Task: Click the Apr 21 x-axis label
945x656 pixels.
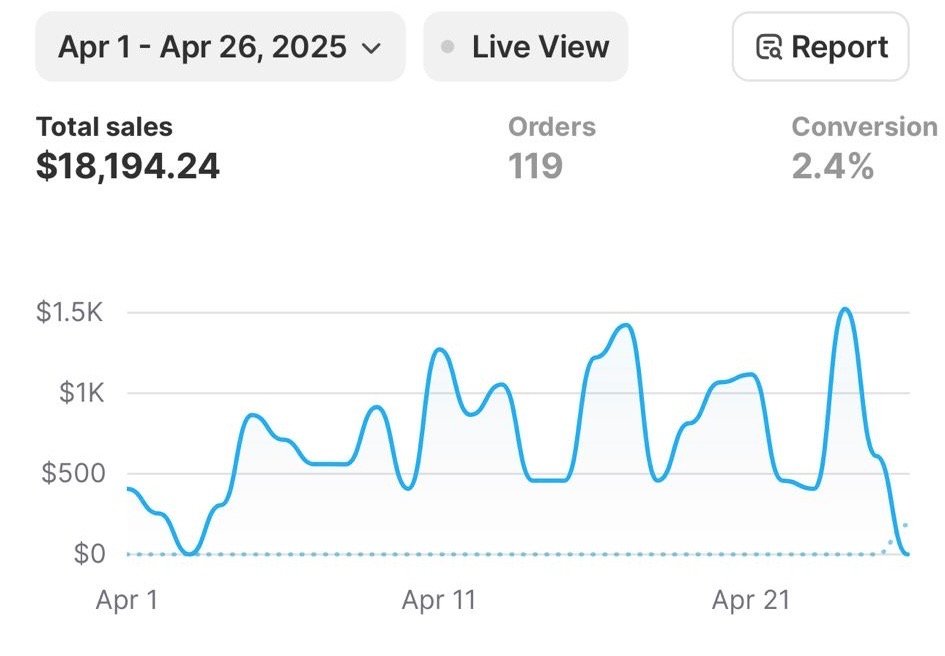Action: [x=751, y=600]
